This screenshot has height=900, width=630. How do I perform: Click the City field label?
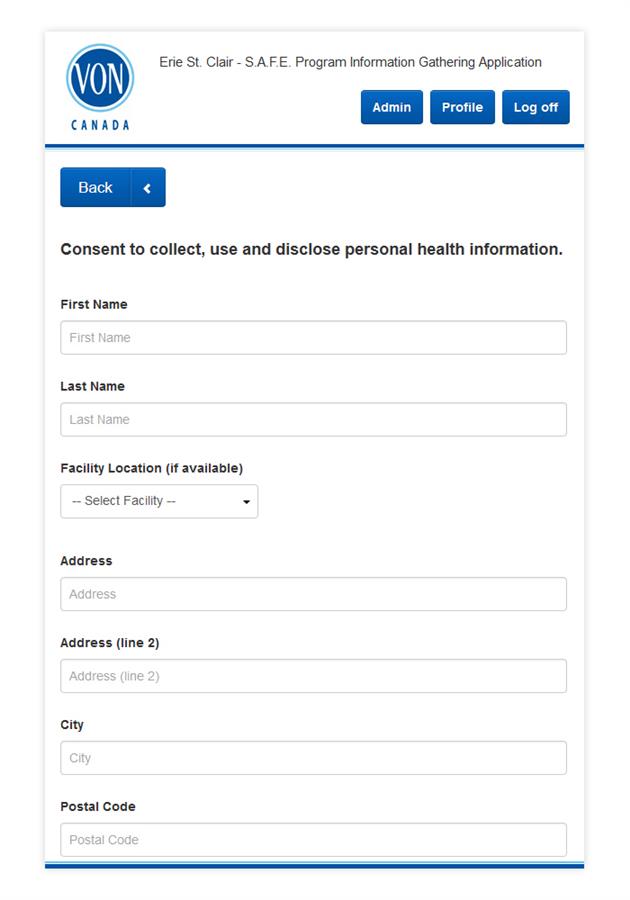pos(72,725)
